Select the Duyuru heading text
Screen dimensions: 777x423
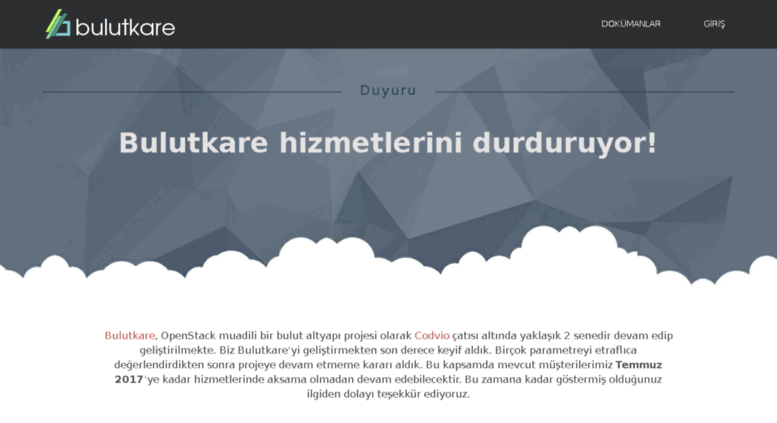tap(388, 91)
